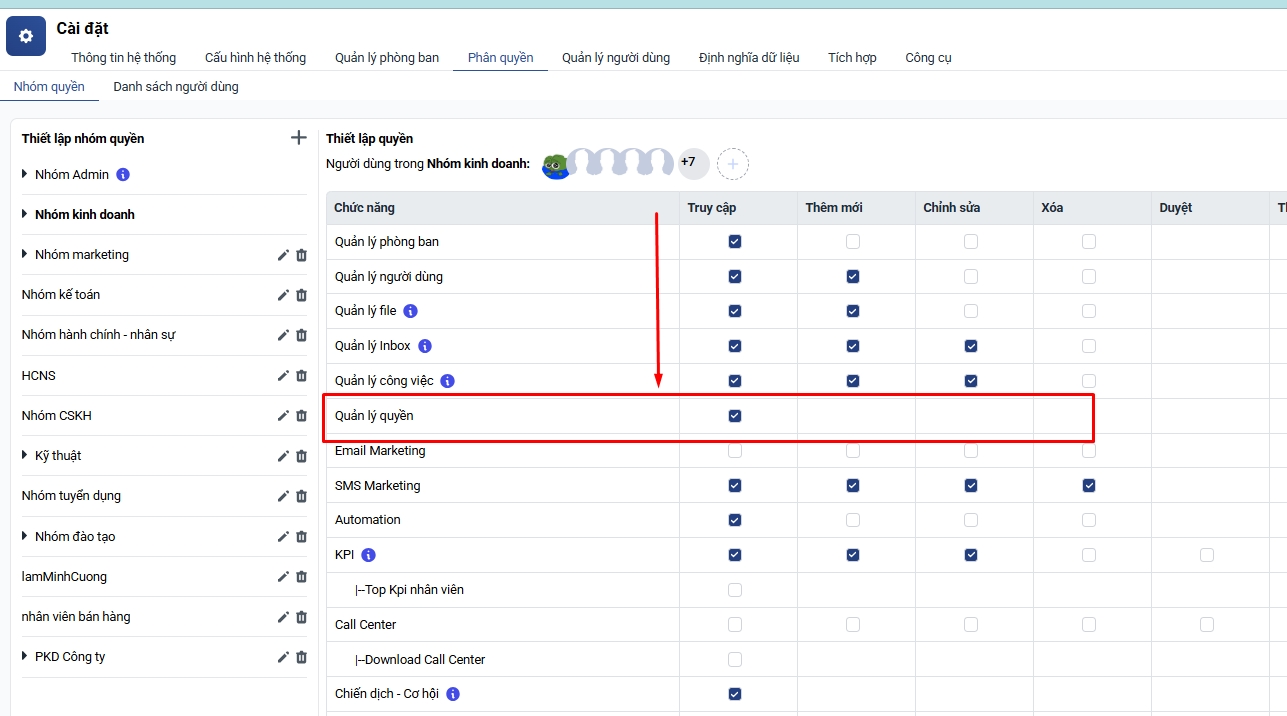Click edit pencil for Nhóm marketing
Screen dimensions: 1287x716
pyautogui.click(x=283, y=255)
